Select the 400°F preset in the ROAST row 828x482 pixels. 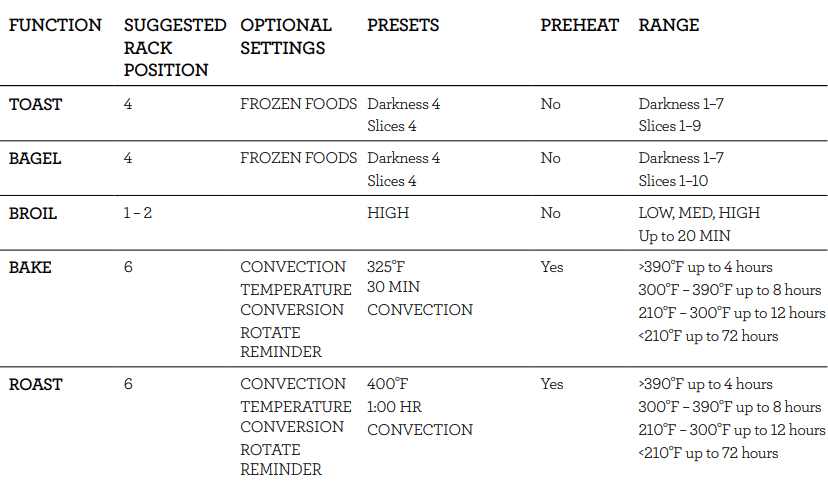pos(389,384)
